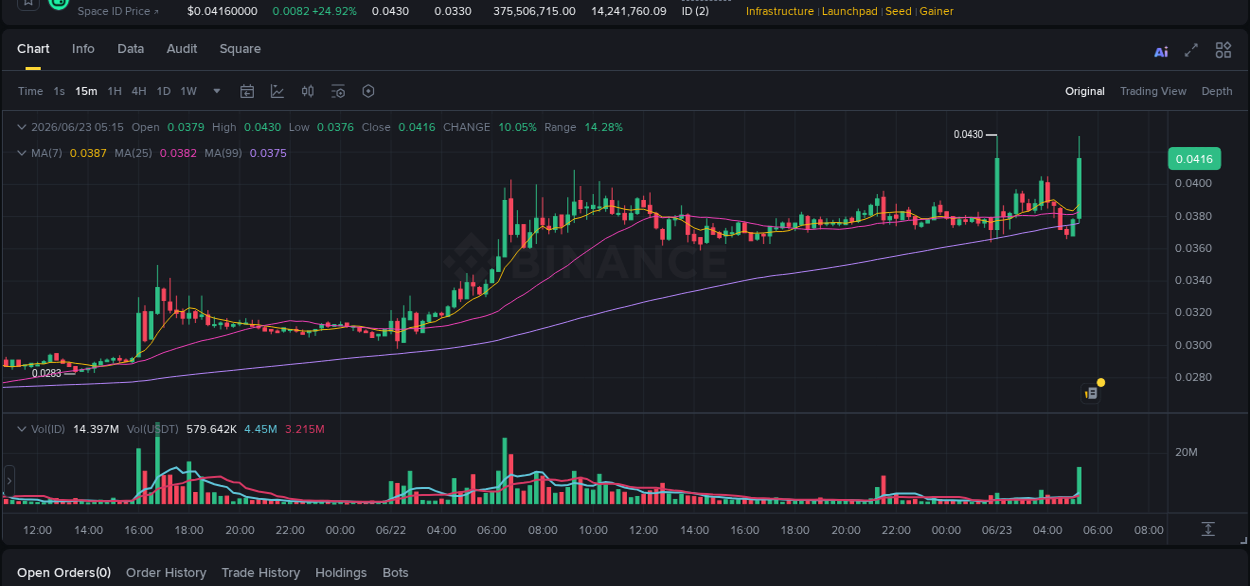Select the 4H time interval
The image size is (1250, 586).
click(138, 91)
